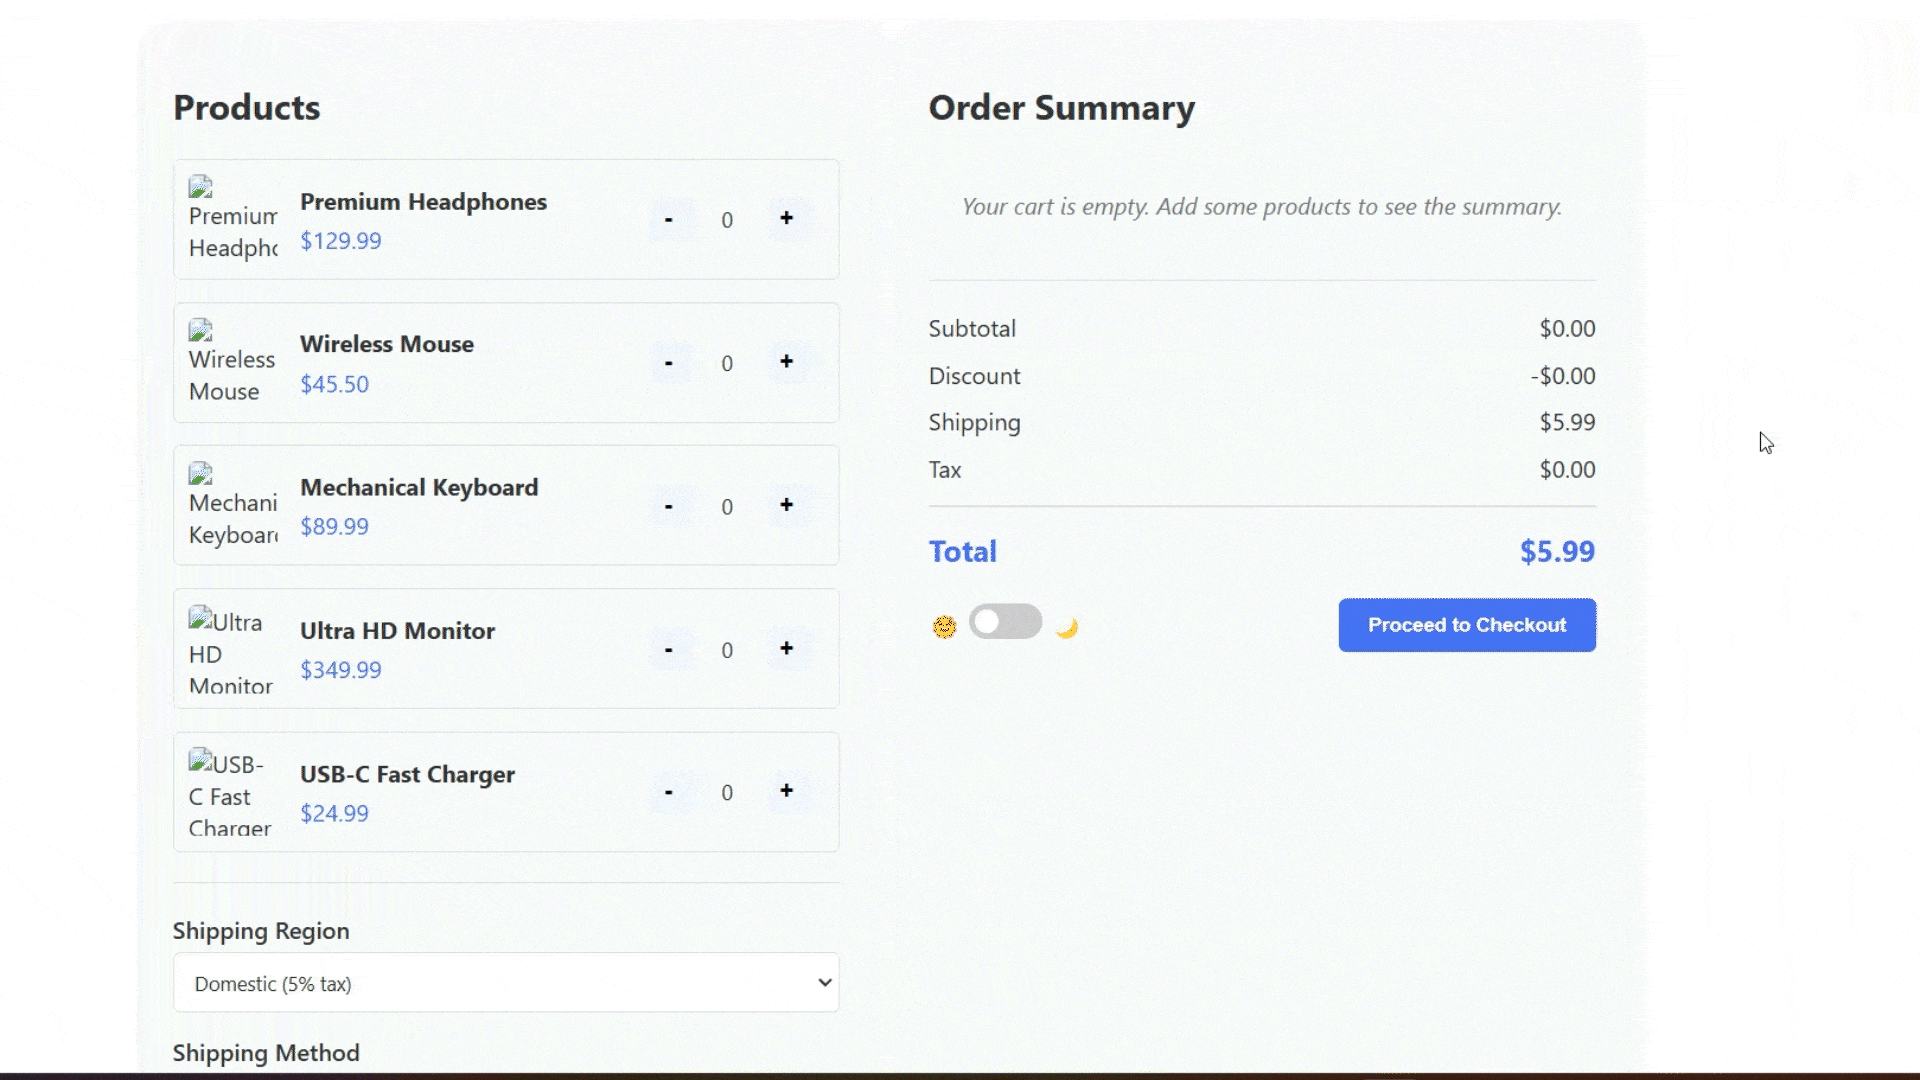Toggle the dark mode switch
1920x1080 pixels.
(1005, 622)
